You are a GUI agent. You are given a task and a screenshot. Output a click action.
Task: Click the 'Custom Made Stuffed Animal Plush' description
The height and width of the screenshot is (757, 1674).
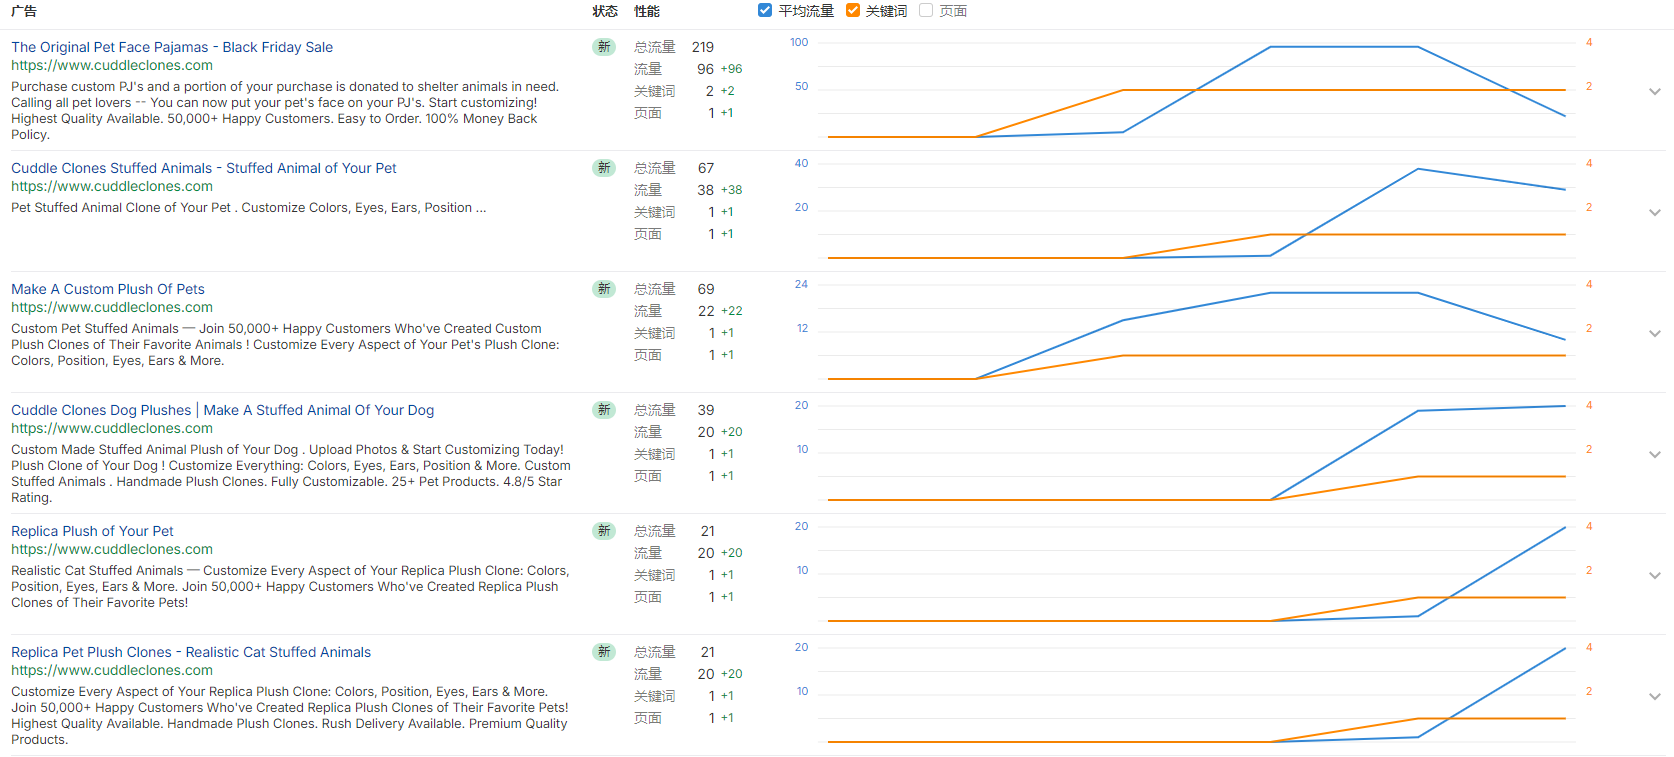291,474
